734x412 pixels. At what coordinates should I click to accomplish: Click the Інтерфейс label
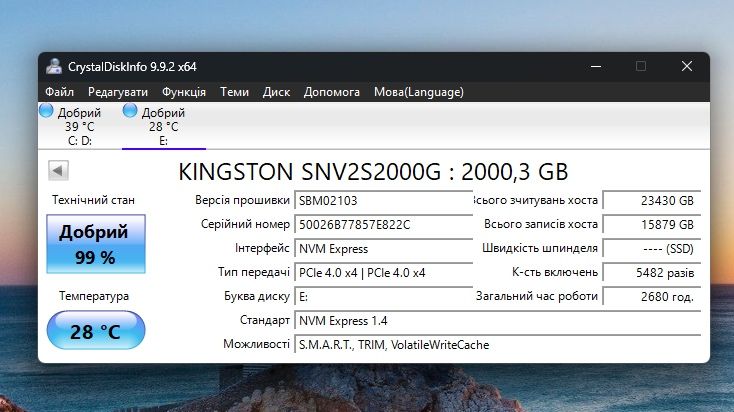[262, 248]
